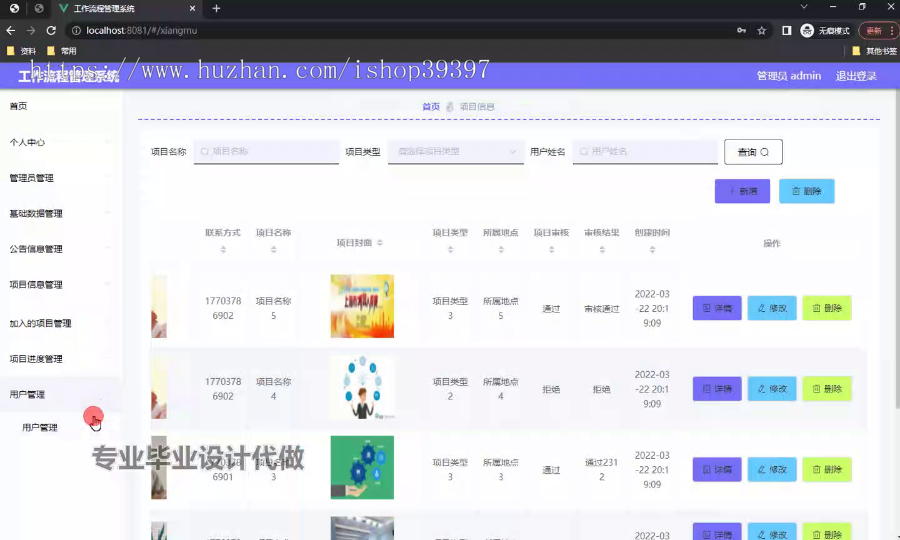The image size is (900, 540).
Task: Click the blue batch 删除 button
Action: pyautogui.click(x=806, y=191)
